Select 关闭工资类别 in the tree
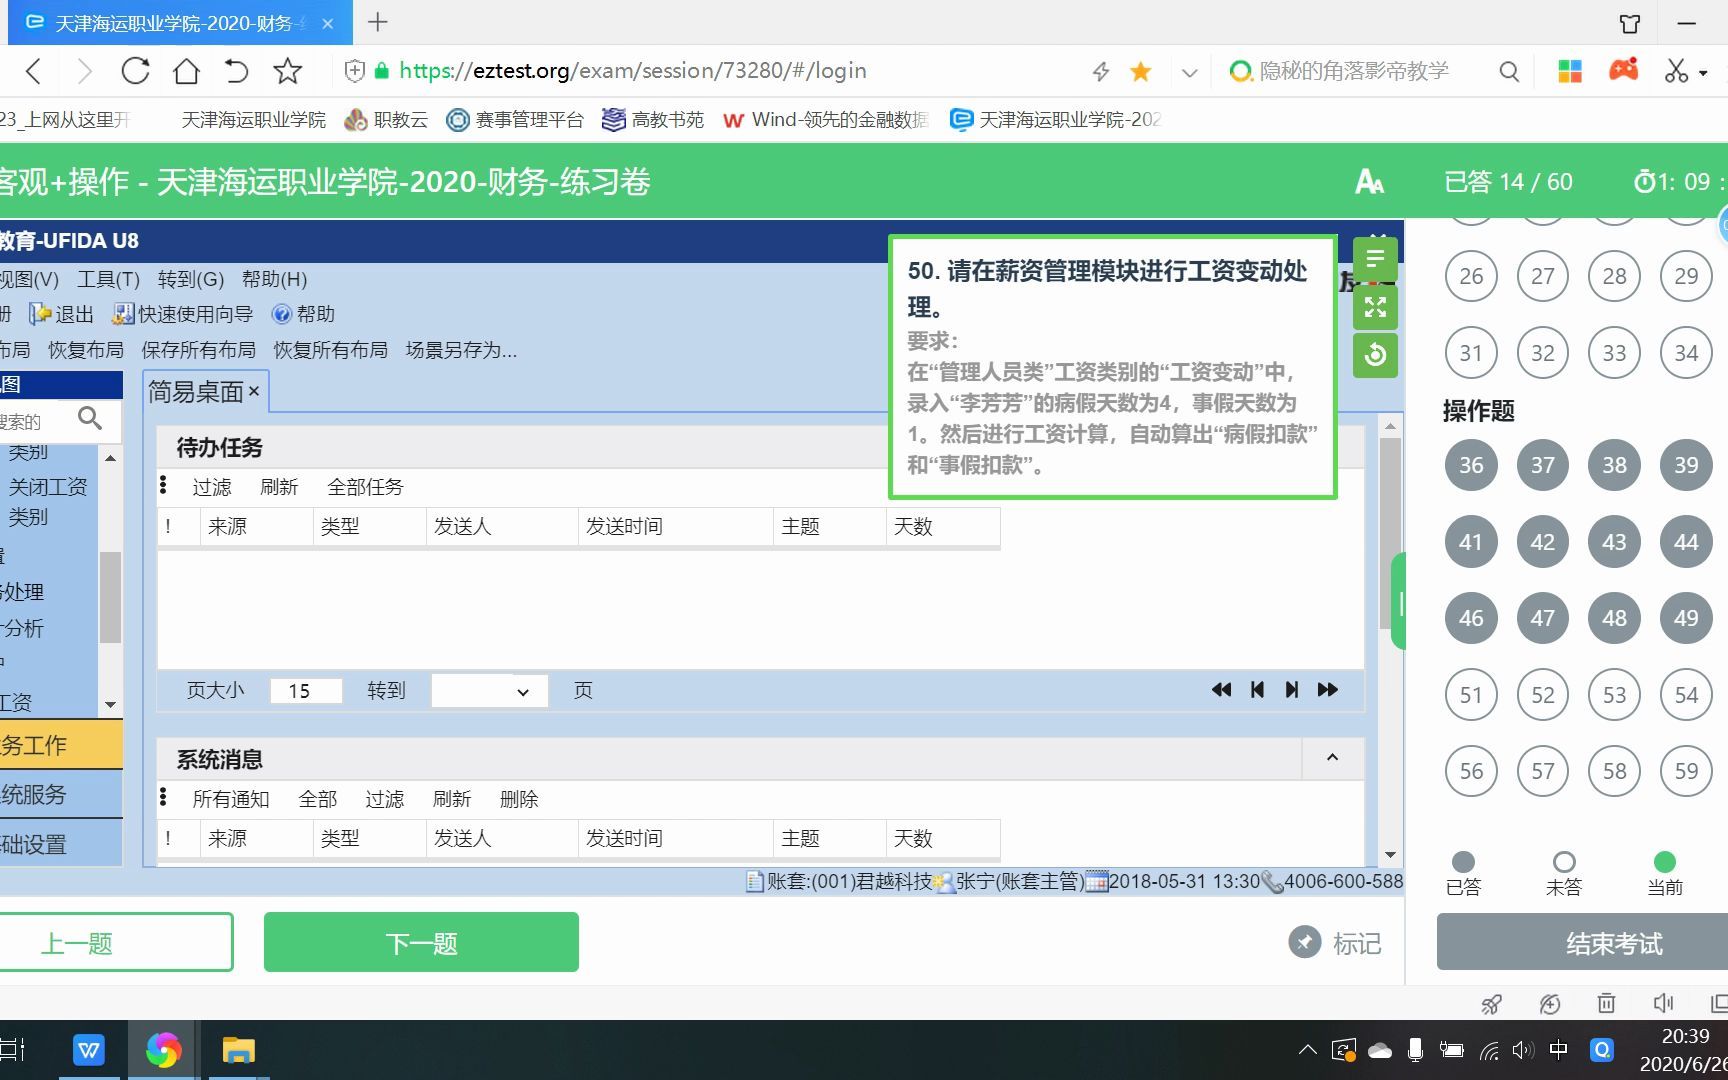Image resolution: width=1728 pixels, height=1080 pixels. (48, 501)
